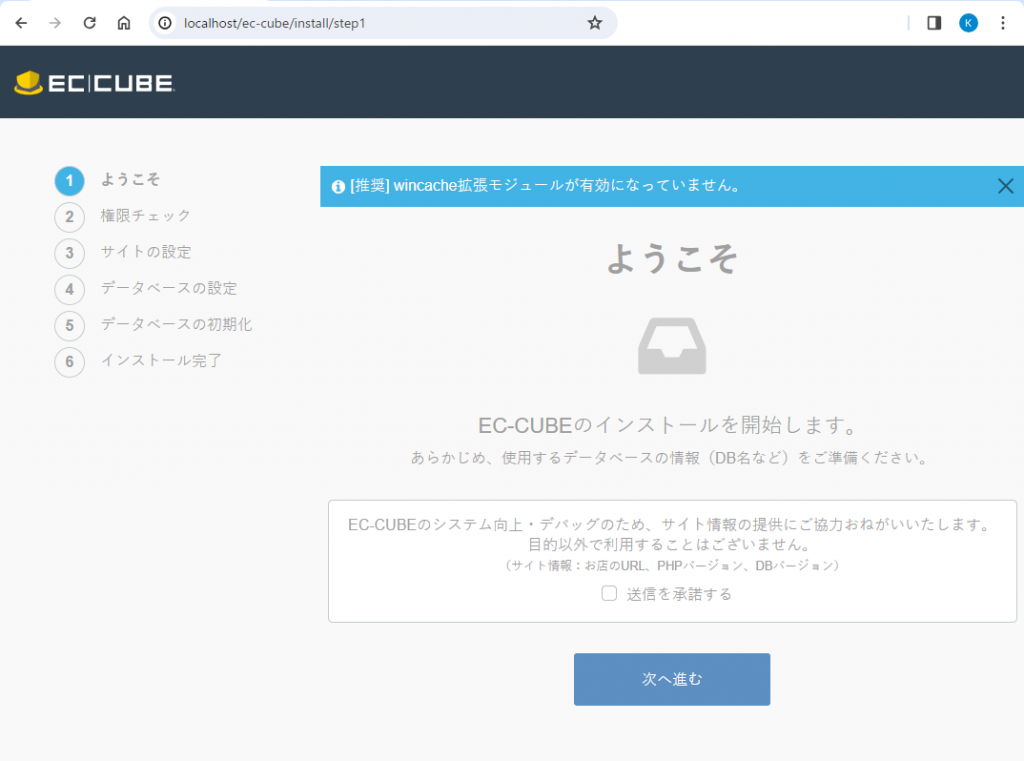Screen dimensions: 1024x761
Task: Open the Chrome profile avatar
Action: pyautogui.click(x=968, y=23)
